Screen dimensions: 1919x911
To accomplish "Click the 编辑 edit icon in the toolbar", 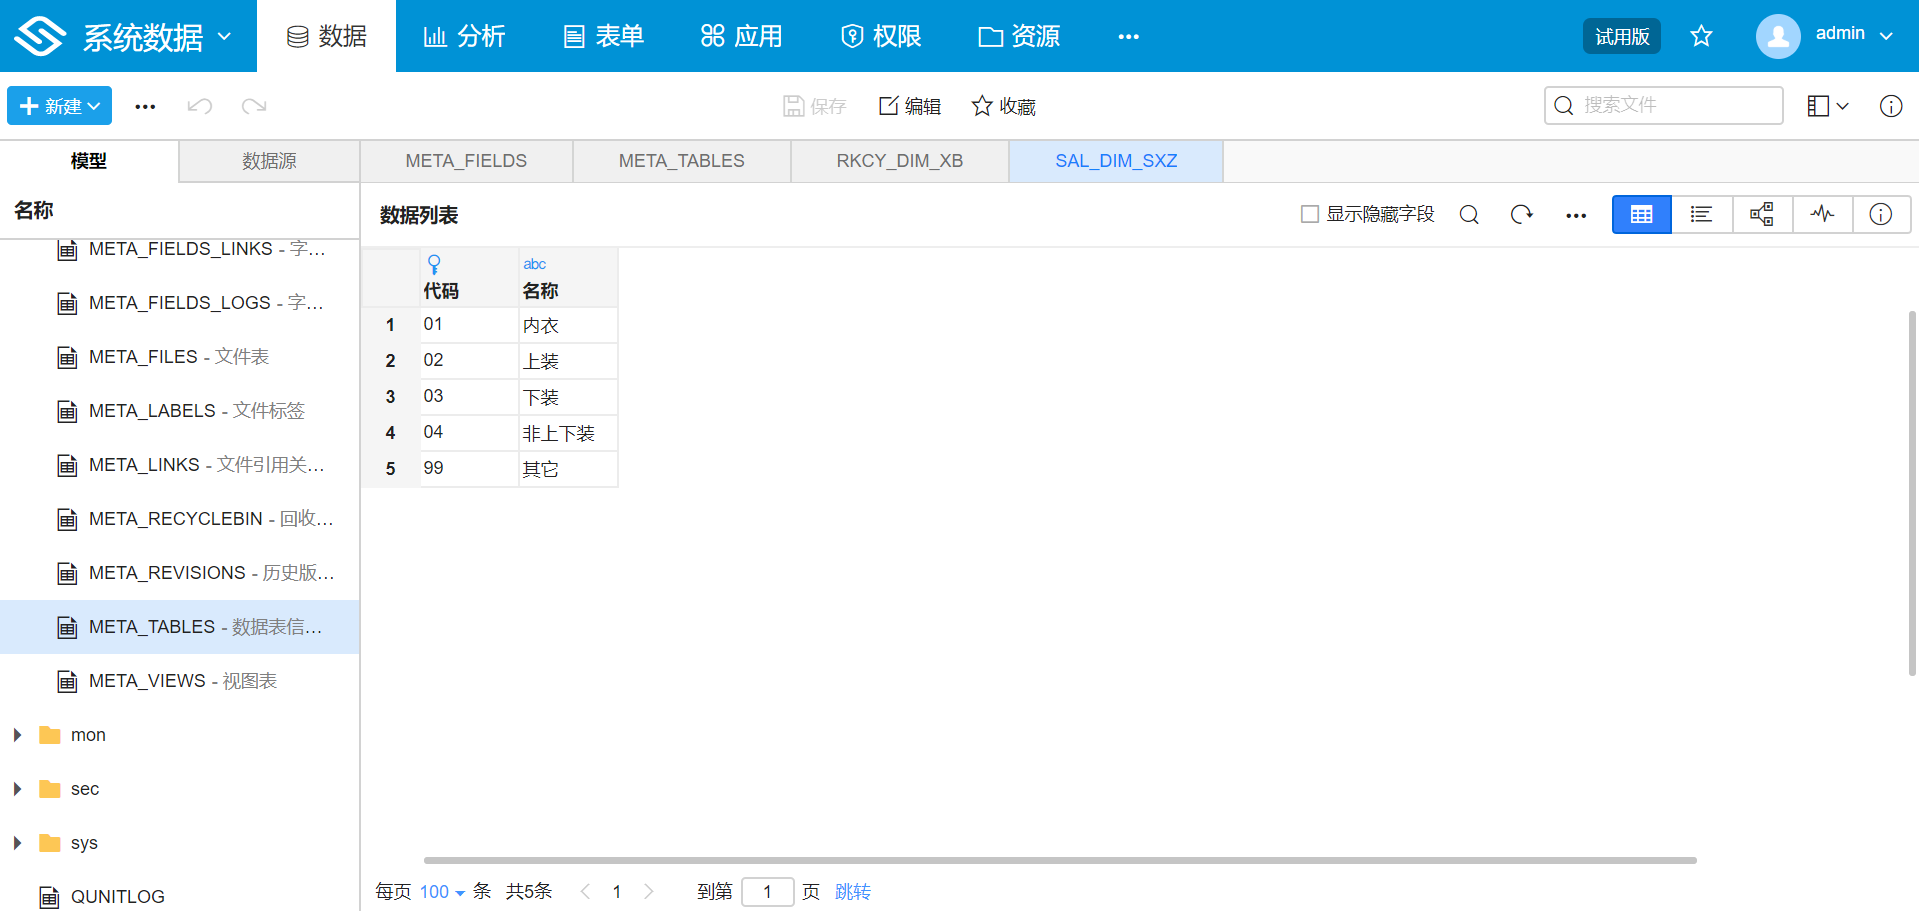I will tap(909, 106).
